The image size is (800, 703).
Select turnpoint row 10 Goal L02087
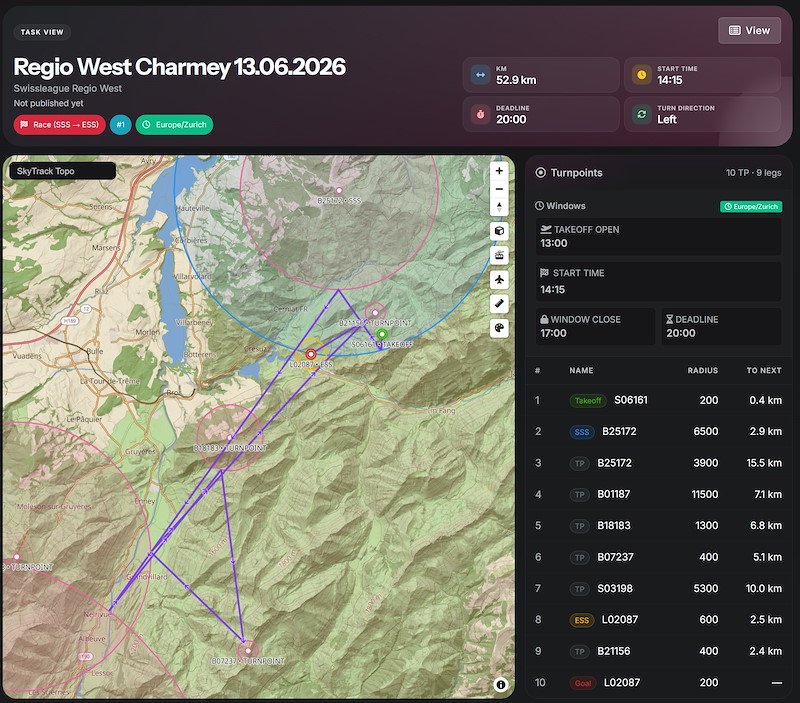pos(659,683)
